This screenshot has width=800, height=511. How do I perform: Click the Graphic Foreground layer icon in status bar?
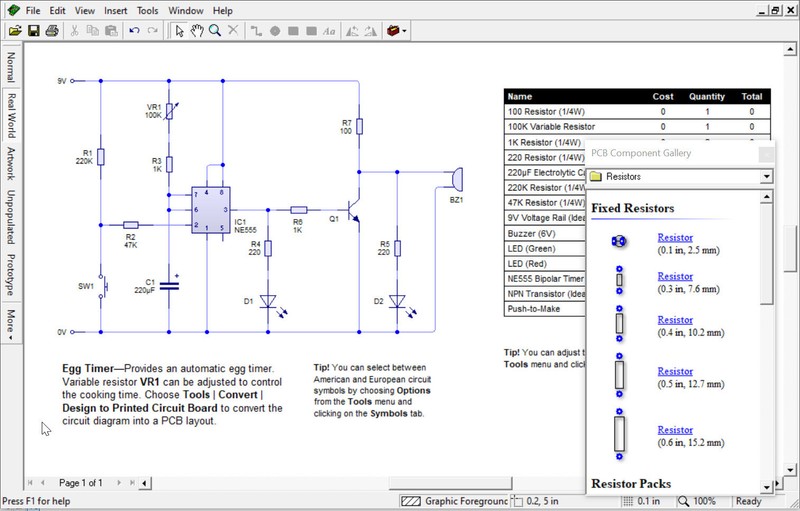click(411, 501)
